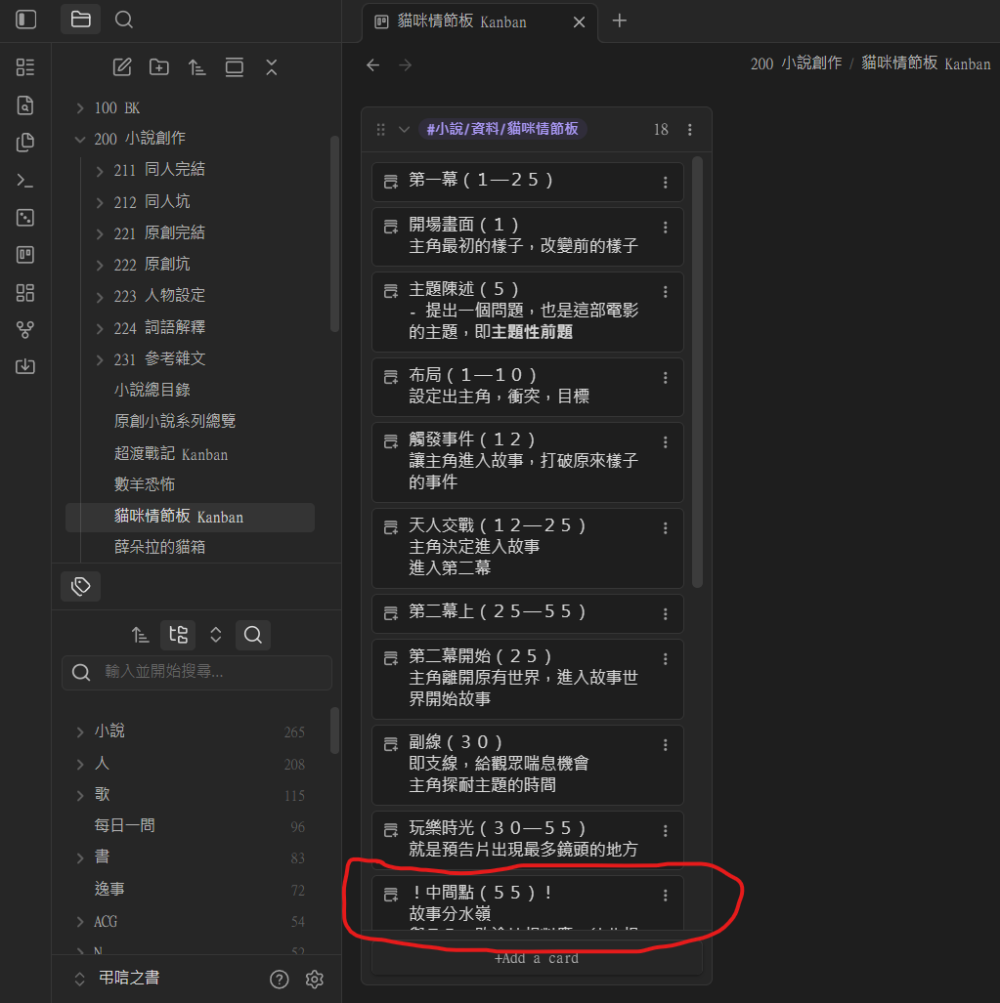Click Add a card button
This screenshot has height=1003, width=1000.
click(536, 958)
